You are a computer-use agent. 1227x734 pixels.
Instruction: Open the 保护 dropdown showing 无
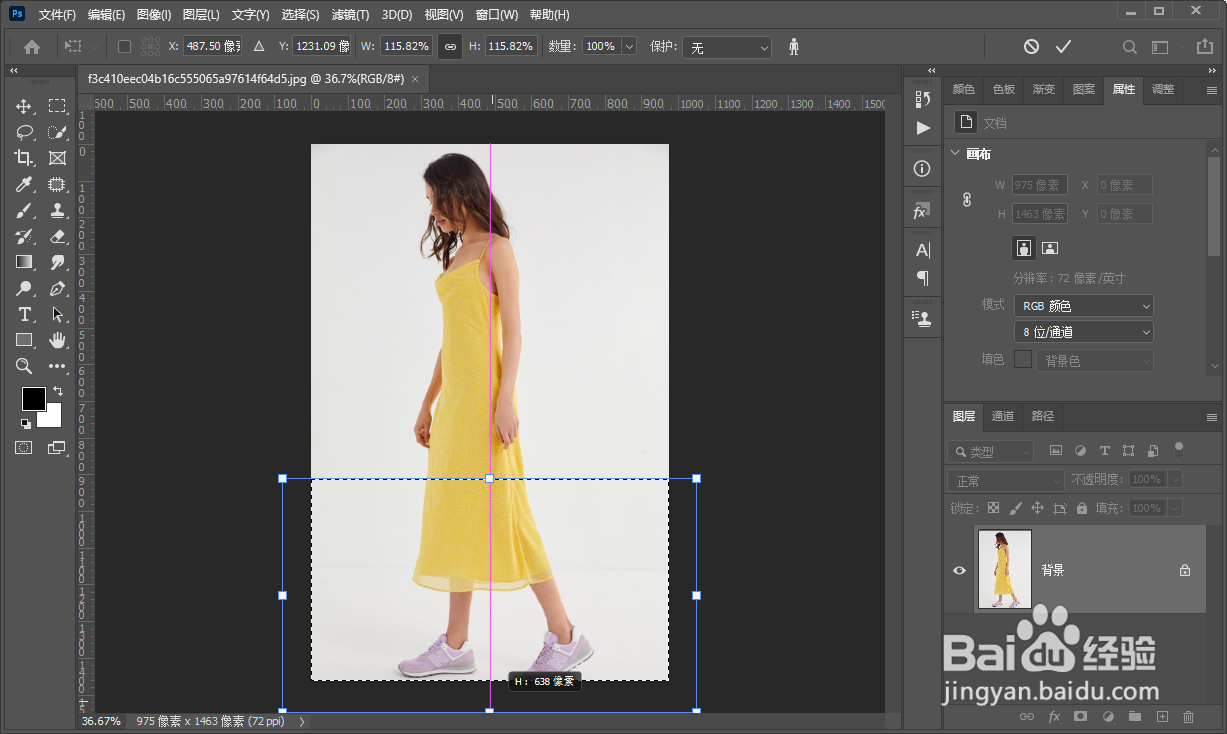coord(727,48)
